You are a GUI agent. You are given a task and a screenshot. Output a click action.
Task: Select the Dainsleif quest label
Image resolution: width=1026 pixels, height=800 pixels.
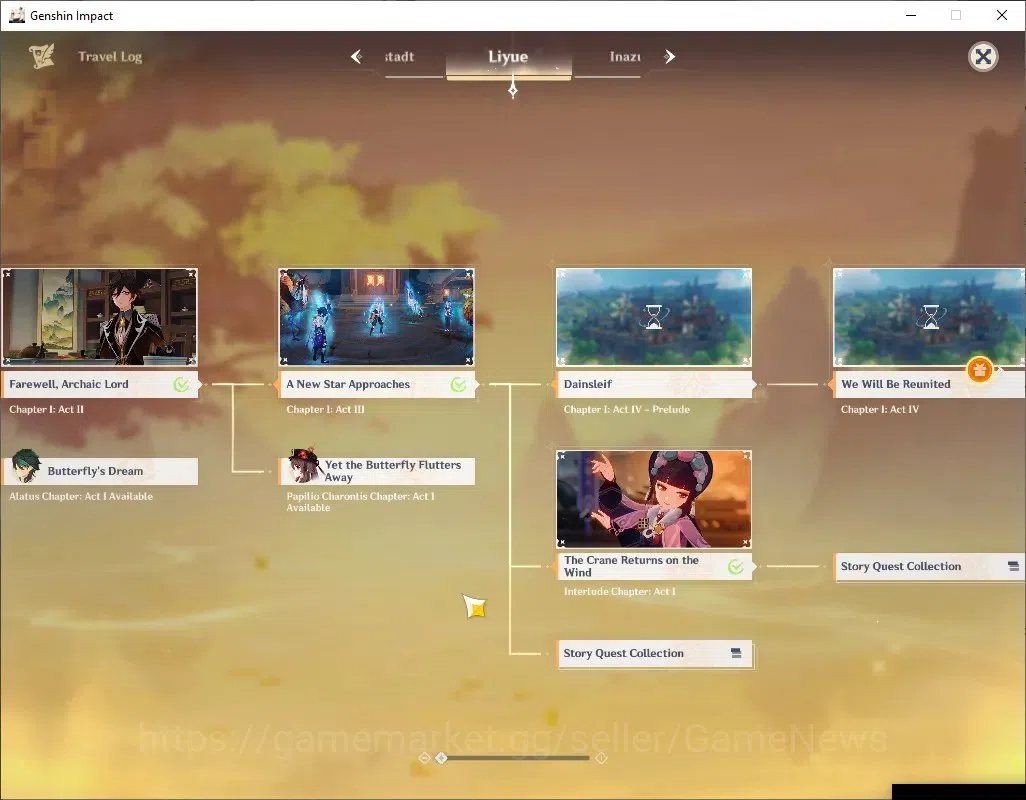coord(654,385)
